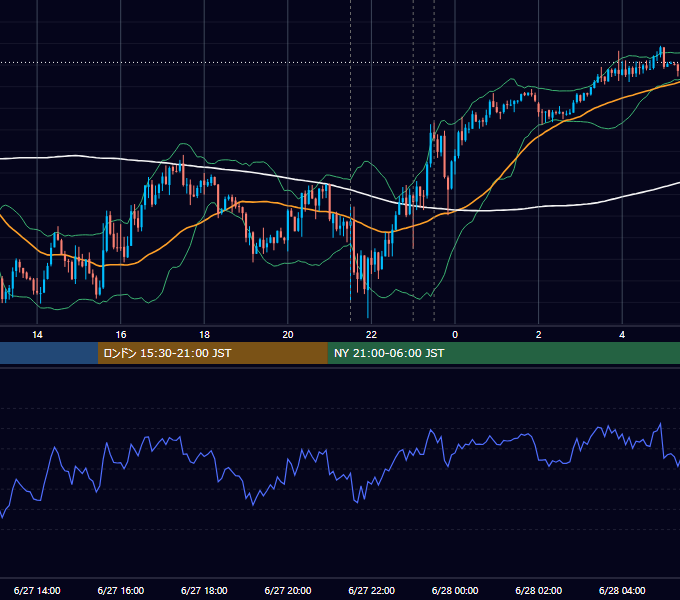Click the 16 hour axis label
Image resolution: width=680 pixels, height=600 pixels.
pos(121,335)
